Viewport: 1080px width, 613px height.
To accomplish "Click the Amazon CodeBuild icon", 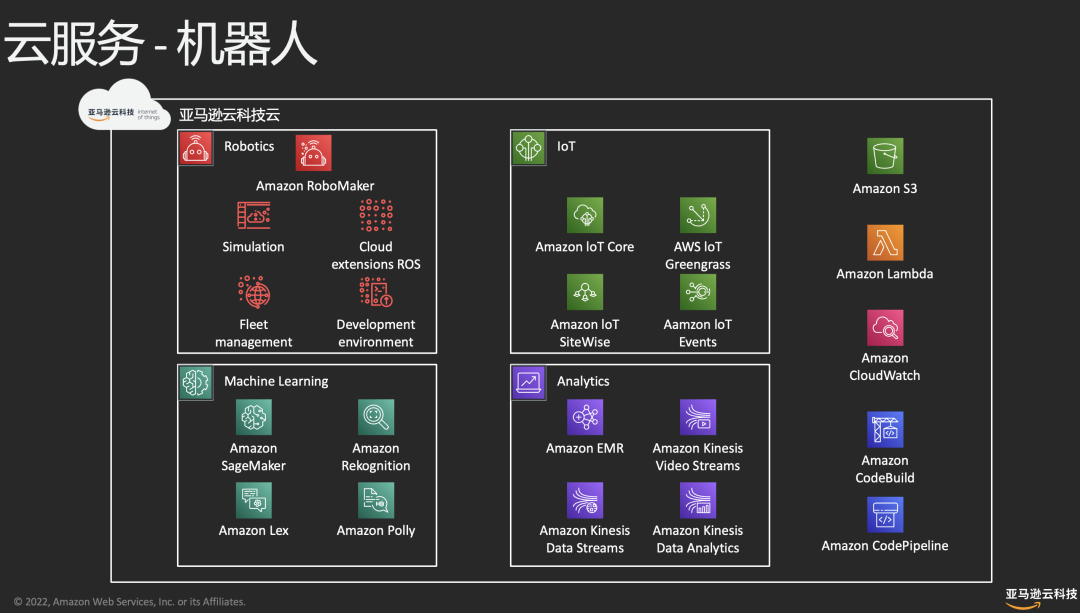I will click(x=885, y=429).
